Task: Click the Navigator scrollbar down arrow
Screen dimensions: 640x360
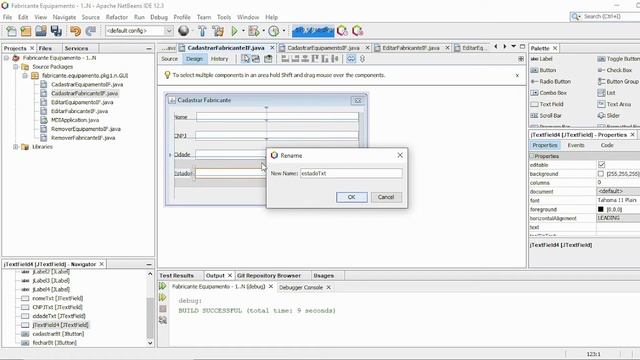Action: tap(150, 343)
